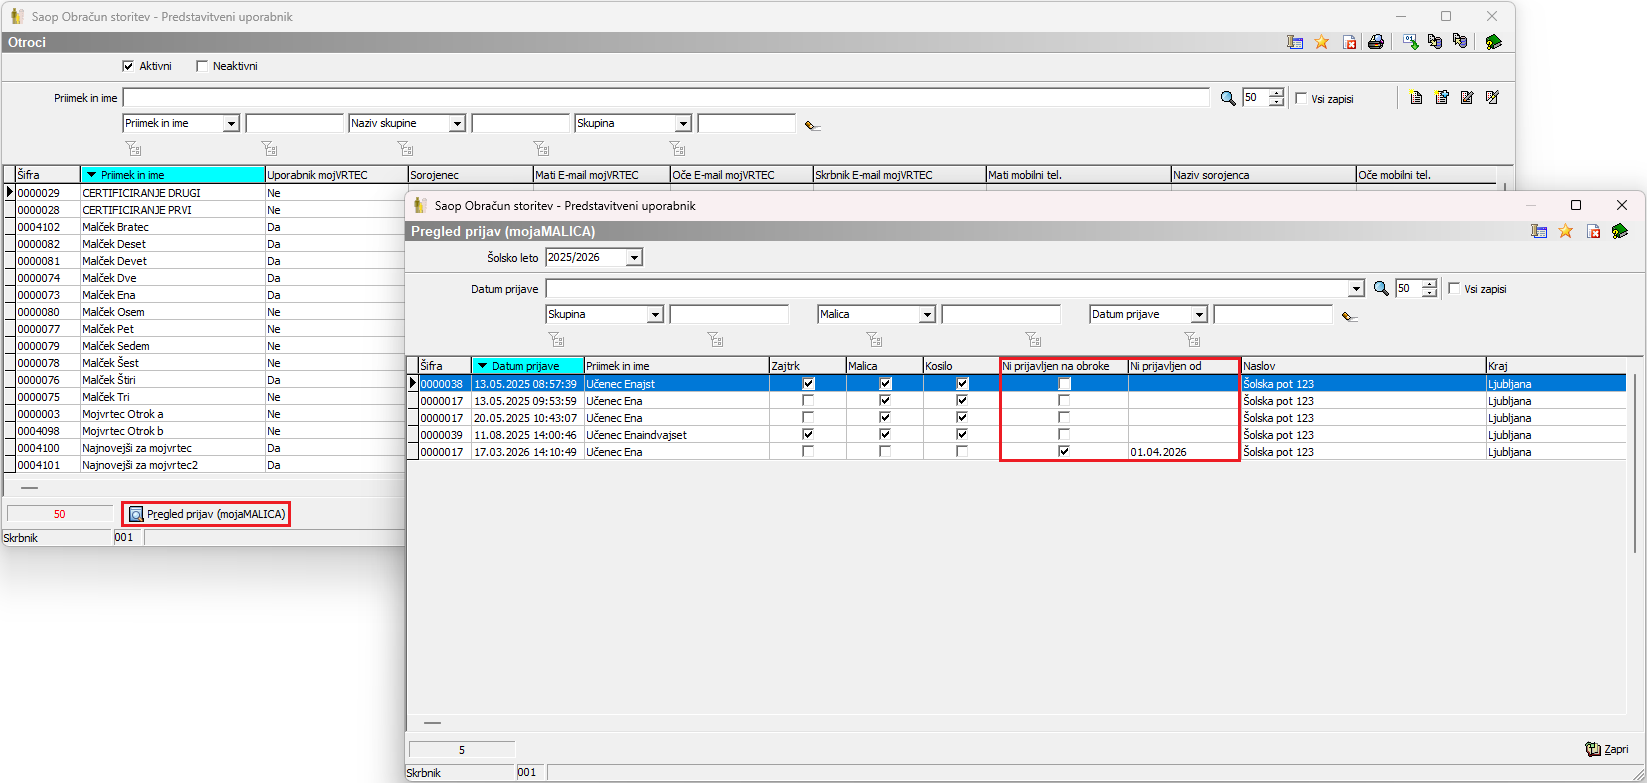Sort by Šifra column header in Pregled prijav
Viewport: 1647px width, 783px height.
[444, 366]
